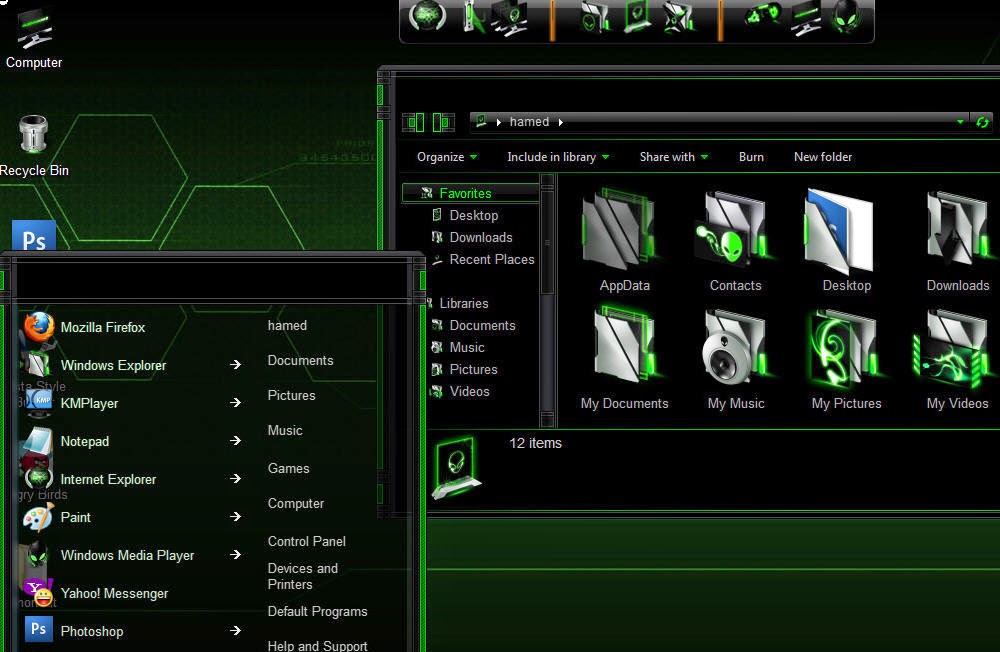Open the green globe browser icon in the top dock
The height and width of the screenshot is (652, 1000).
tap(427, 16)
